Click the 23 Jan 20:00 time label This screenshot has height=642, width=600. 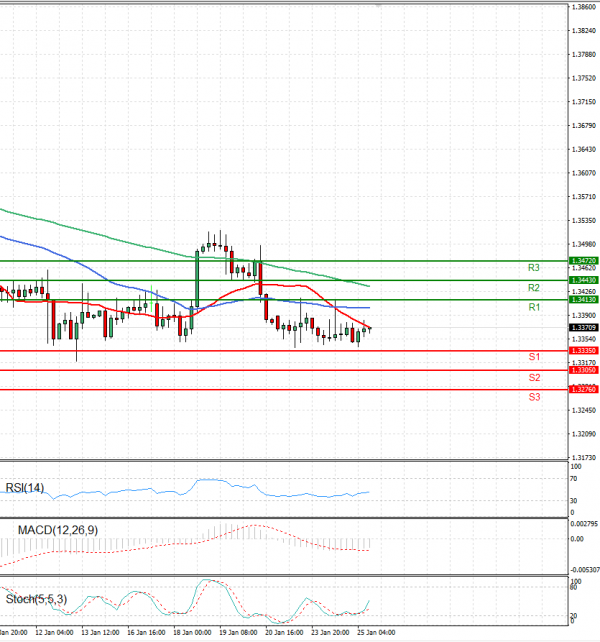[x=330, y=633]
